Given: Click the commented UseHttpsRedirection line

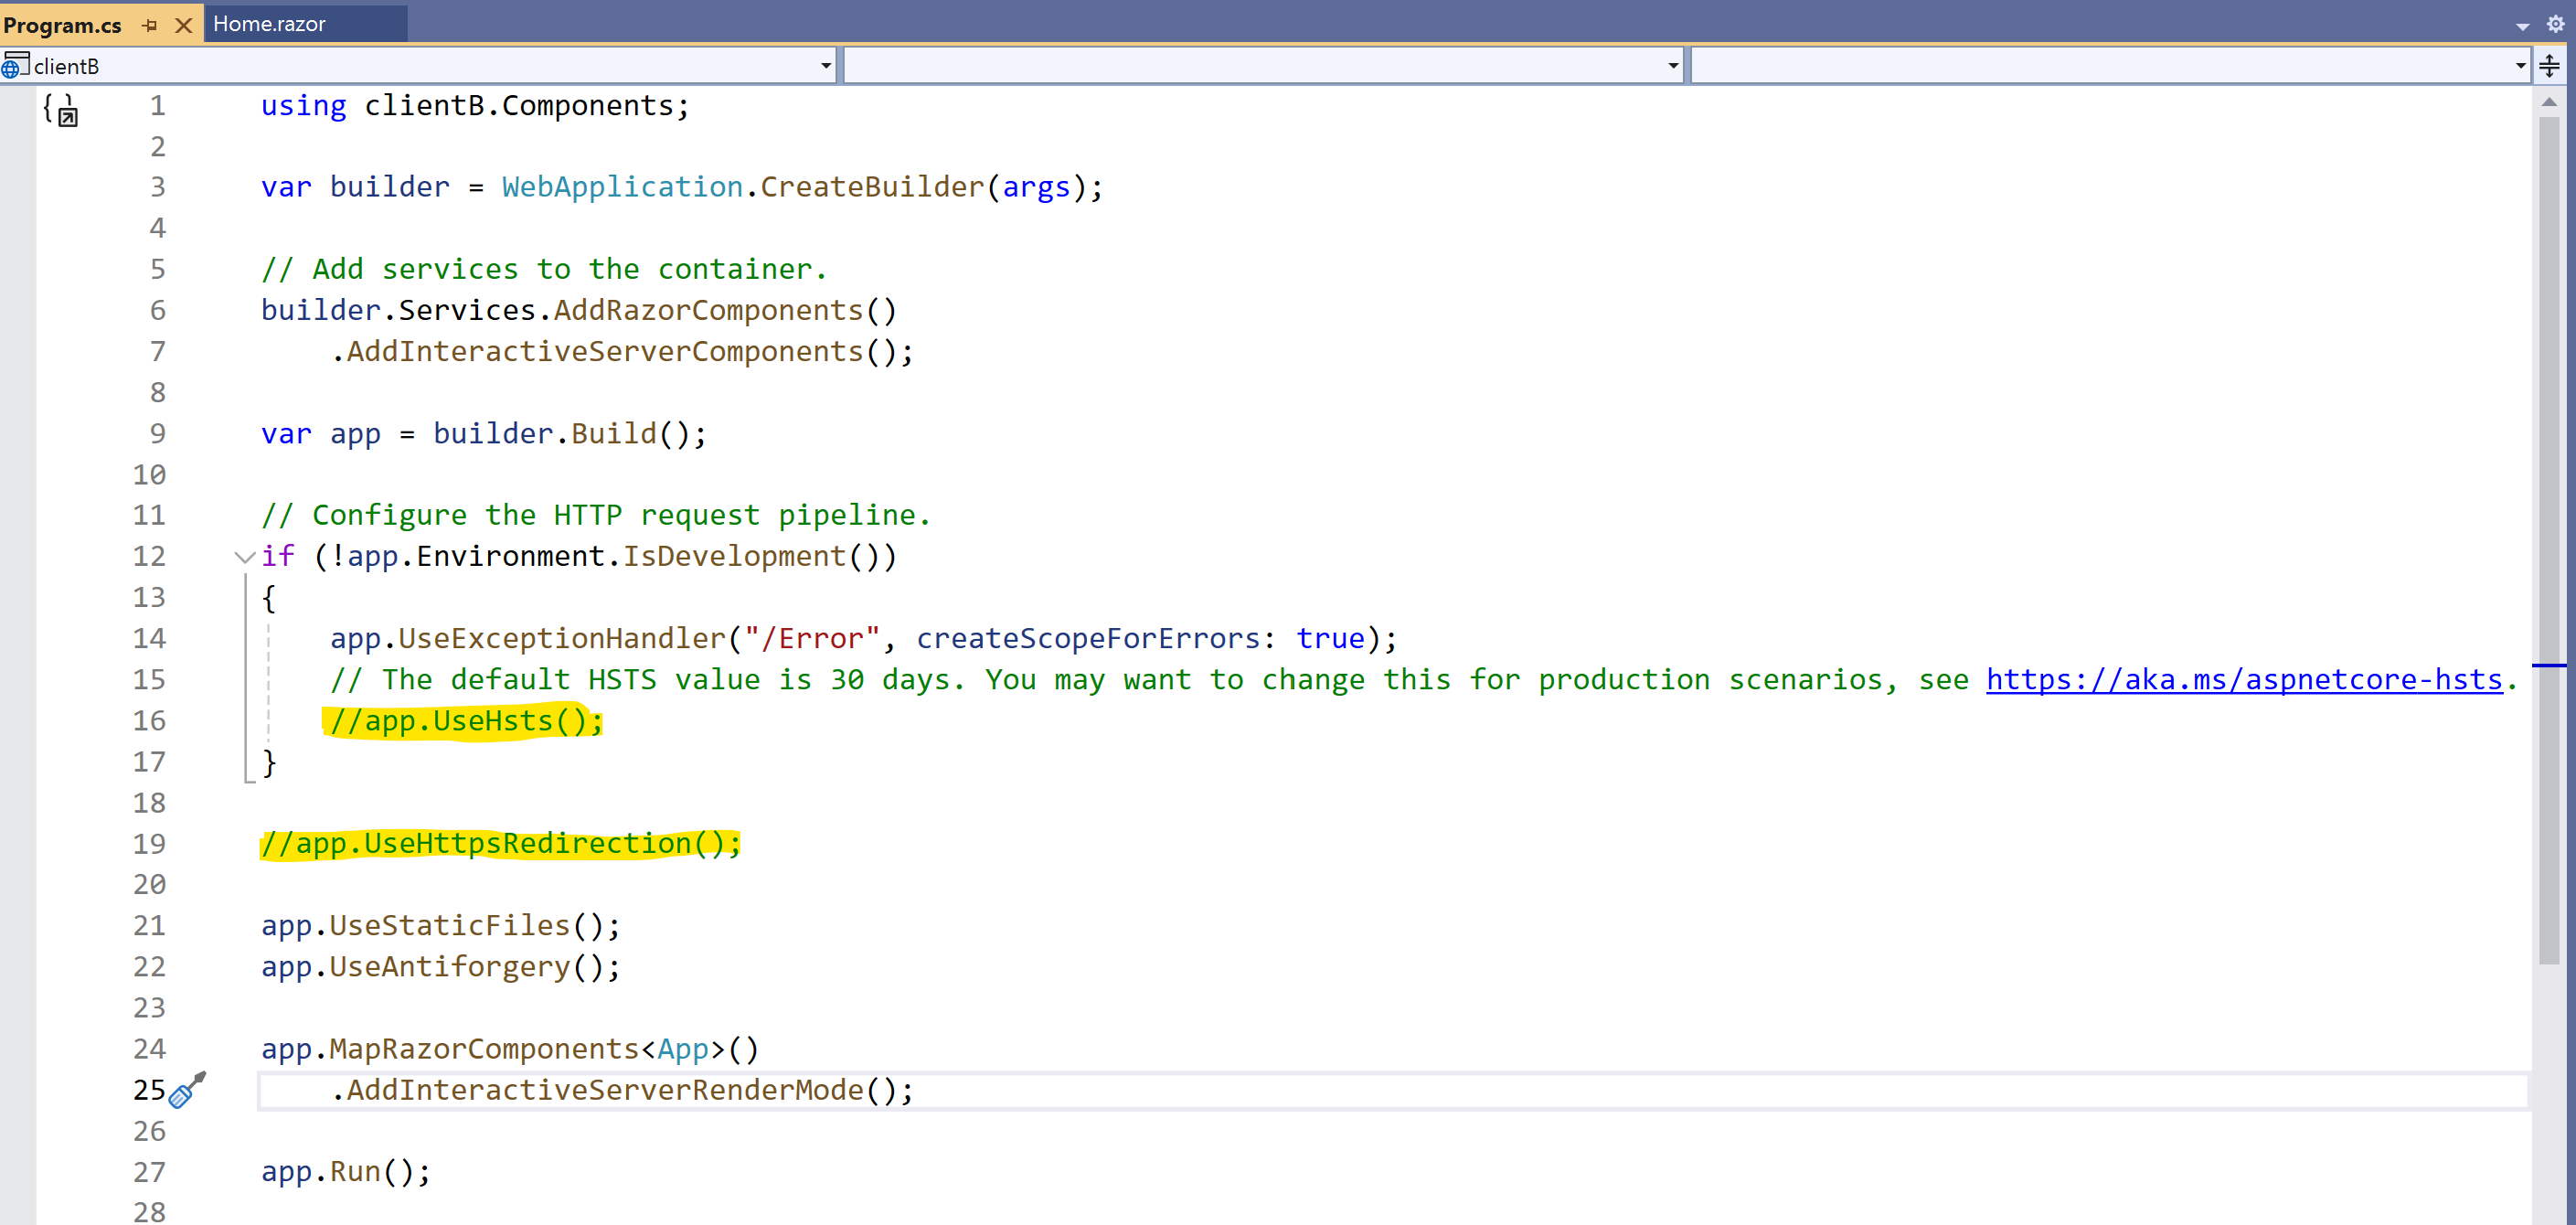Looking at the screenshot, I should coord(500,844).
